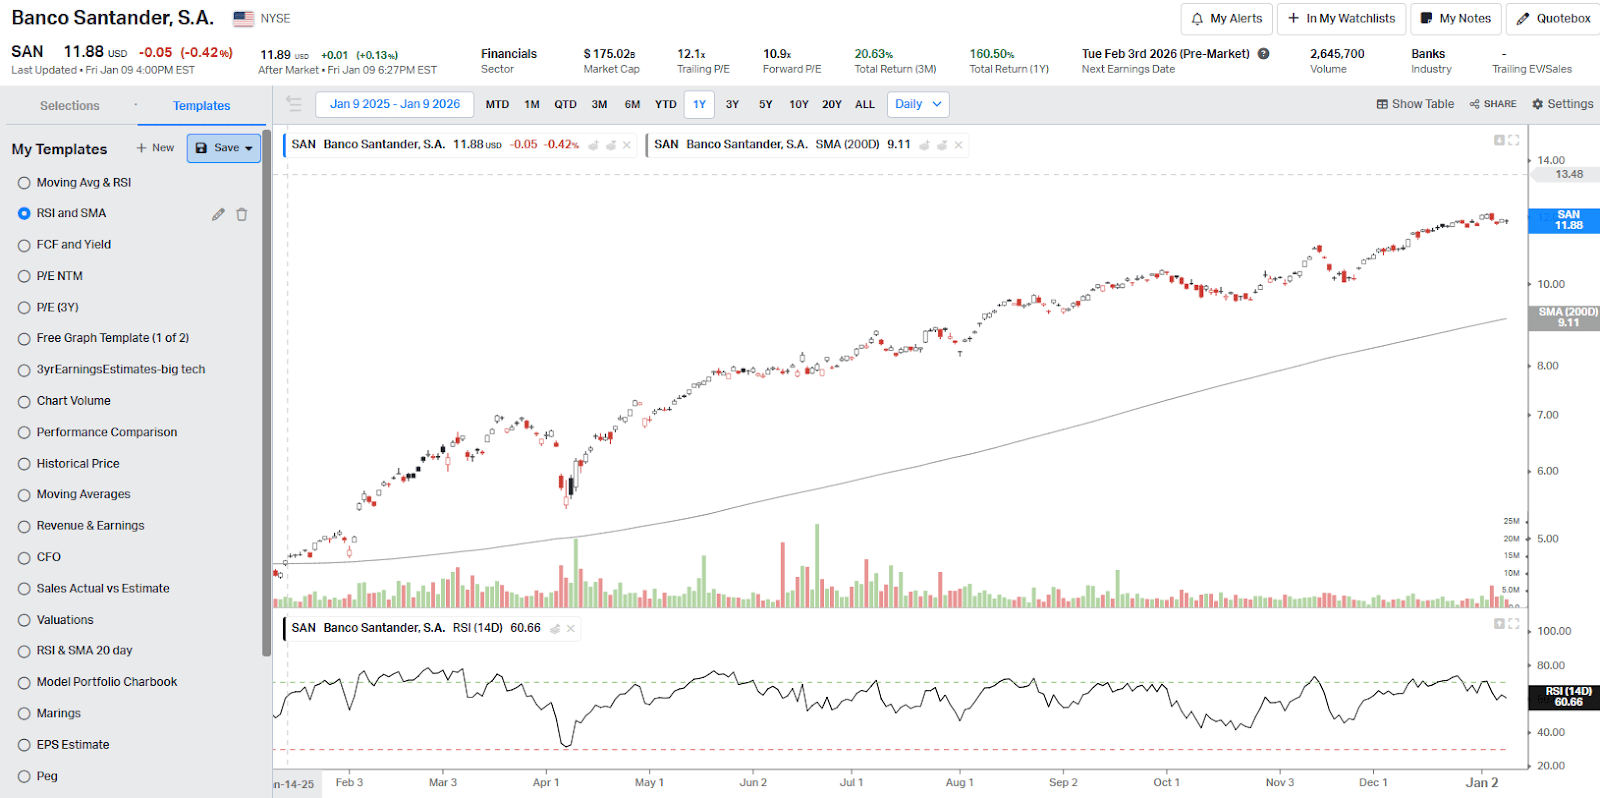Screen dimensions: 1600x798
Task: Click the plus icon beside In My Watchlists
Action: pyautogui.click(x=1293, y=18)
